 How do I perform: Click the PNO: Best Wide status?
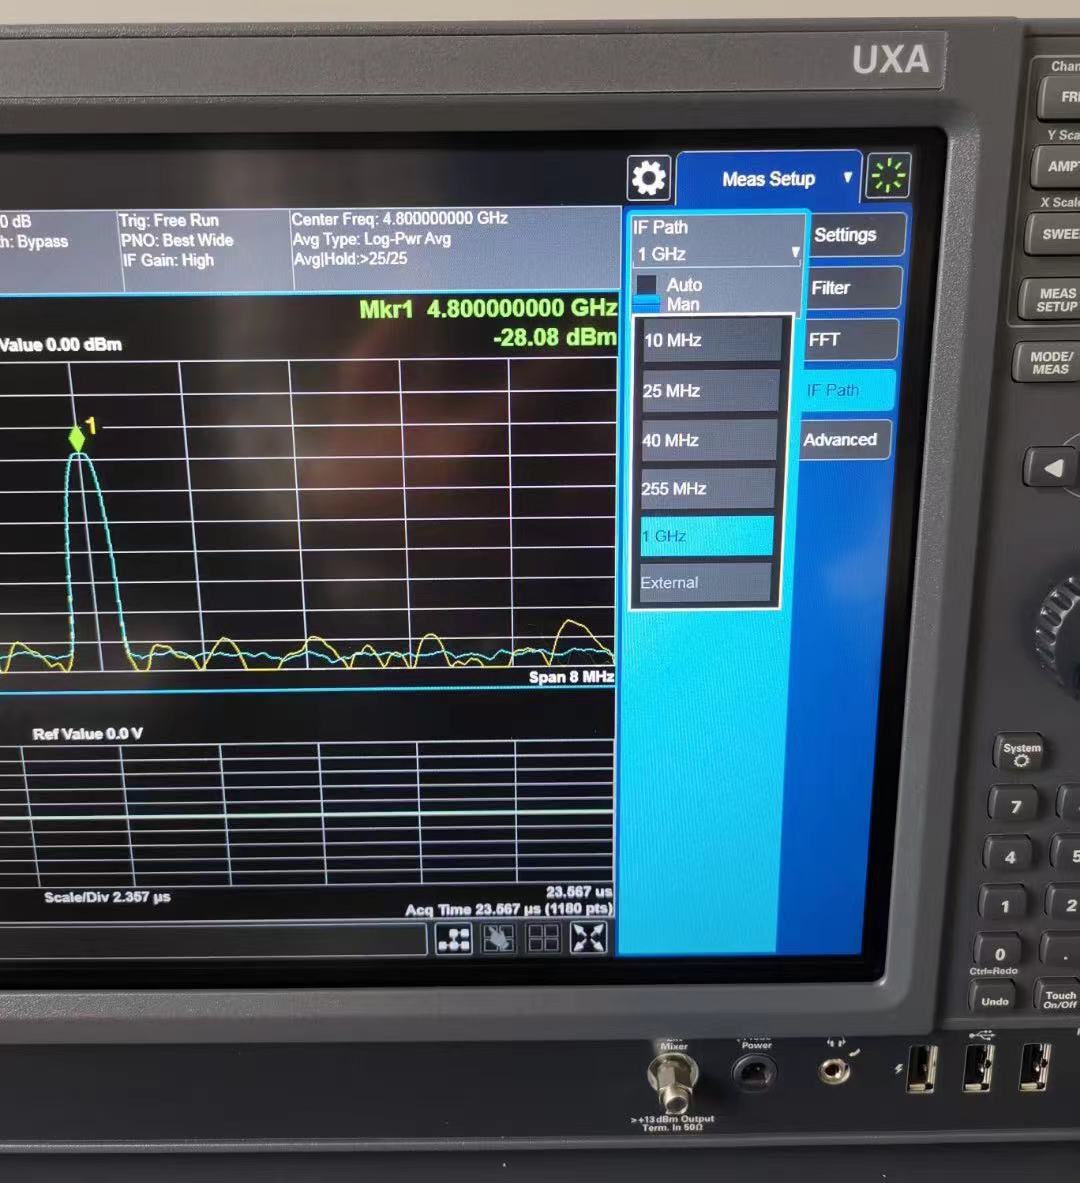177,240
